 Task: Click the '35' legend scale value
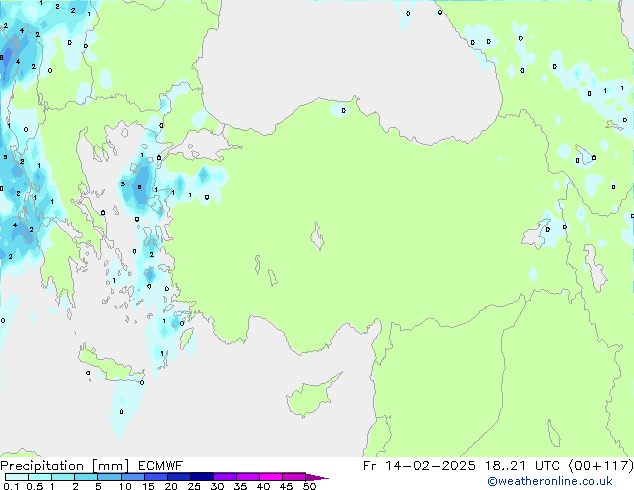click(240, 486)
